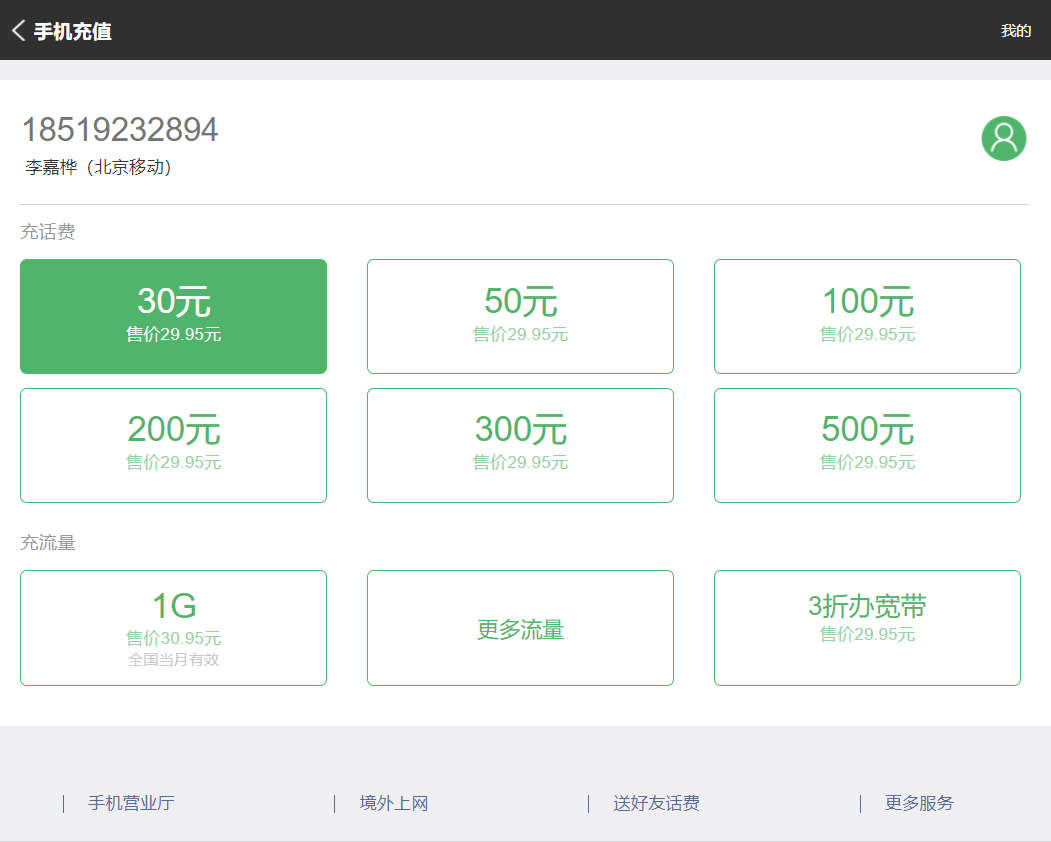This screenshot has width=1051, height=842.
Task: Go to 境外上网 roaming link
Action: click(x=394, y=803)
